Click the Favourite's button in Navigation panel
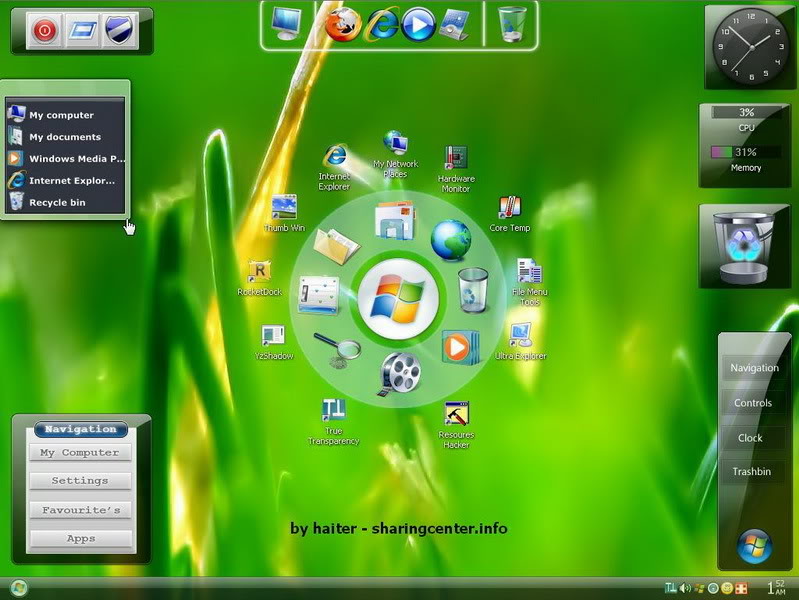Screen dimensions: 799x600 coord(80,510)
